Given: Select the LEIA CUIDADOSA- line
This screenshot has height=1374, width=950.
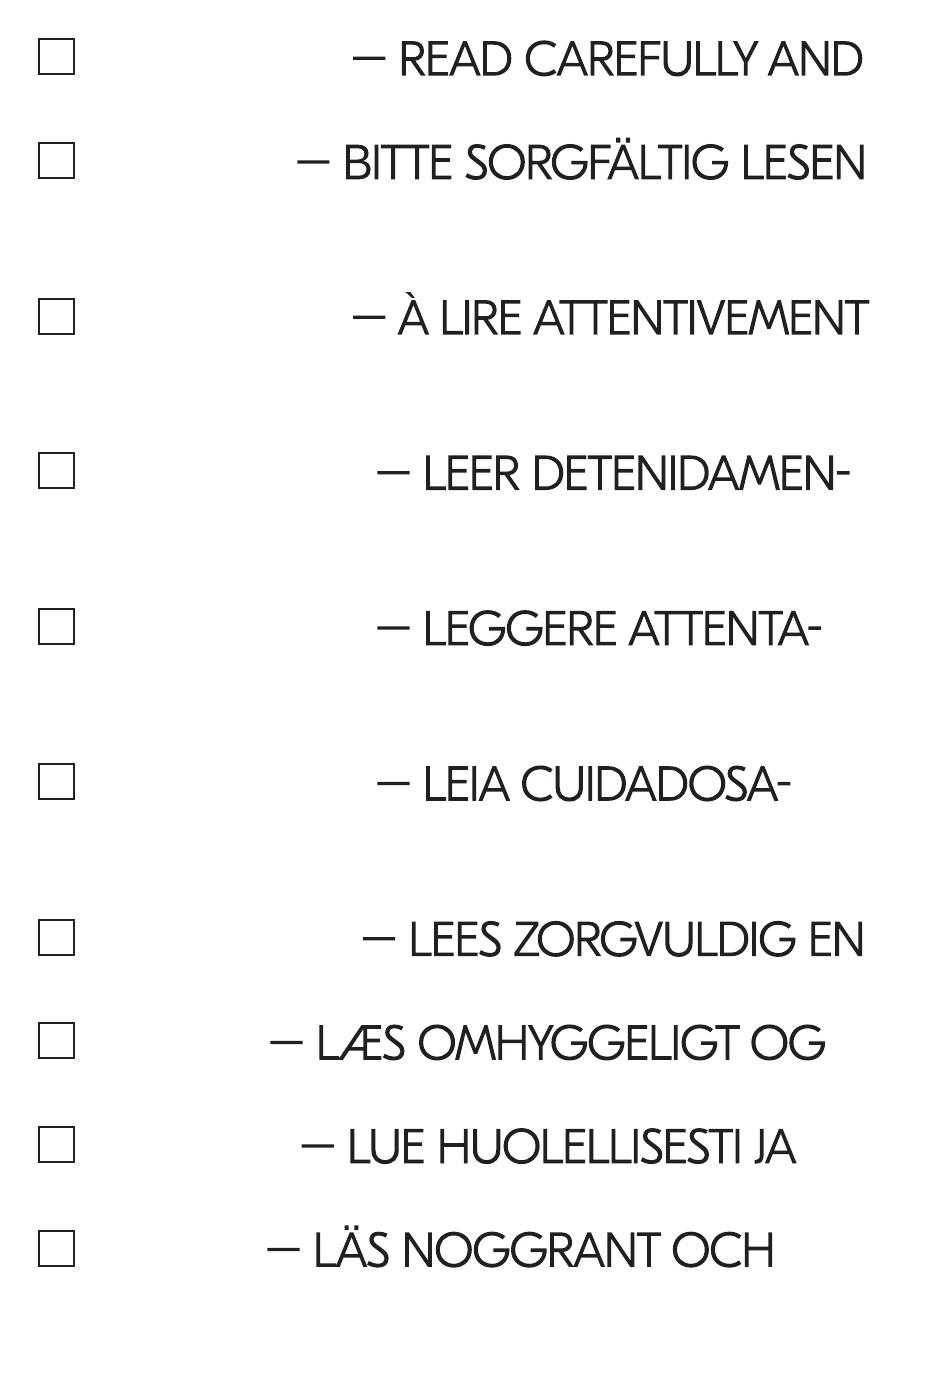Looking at the screenshot, I should (x=607, y=785).
